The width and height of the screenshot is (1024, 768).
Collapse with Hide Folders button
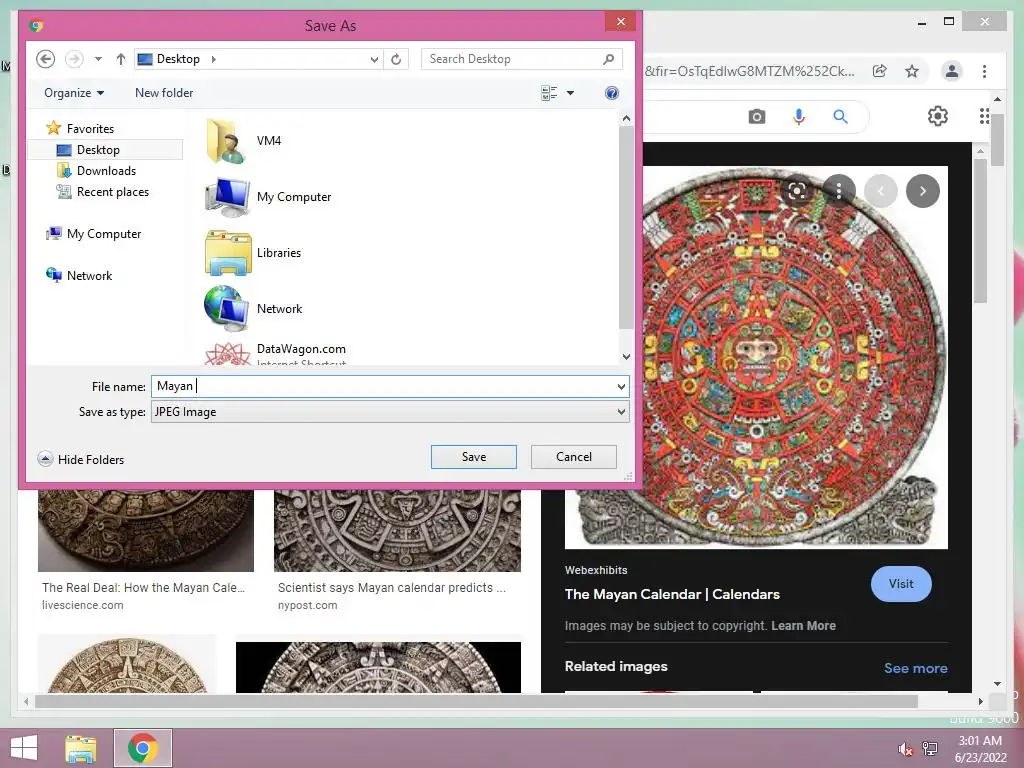81,459
